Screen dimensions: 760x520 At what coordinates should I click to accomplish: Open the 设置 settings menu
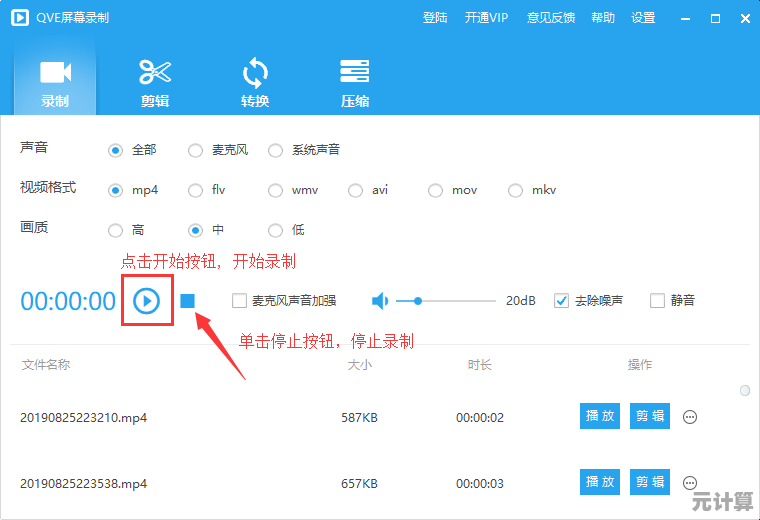tap(643, 18)
